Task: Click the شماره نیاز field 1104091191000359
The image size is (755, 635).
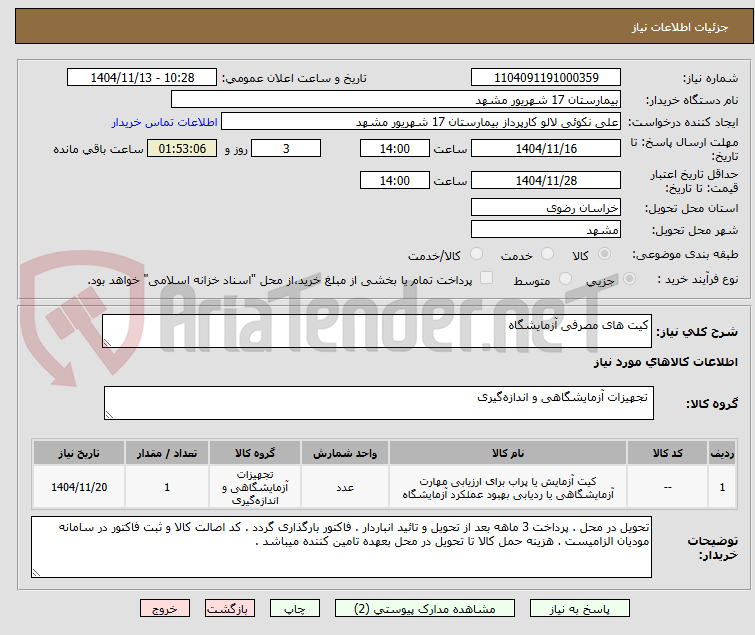Action: click(x=546, y=78)
